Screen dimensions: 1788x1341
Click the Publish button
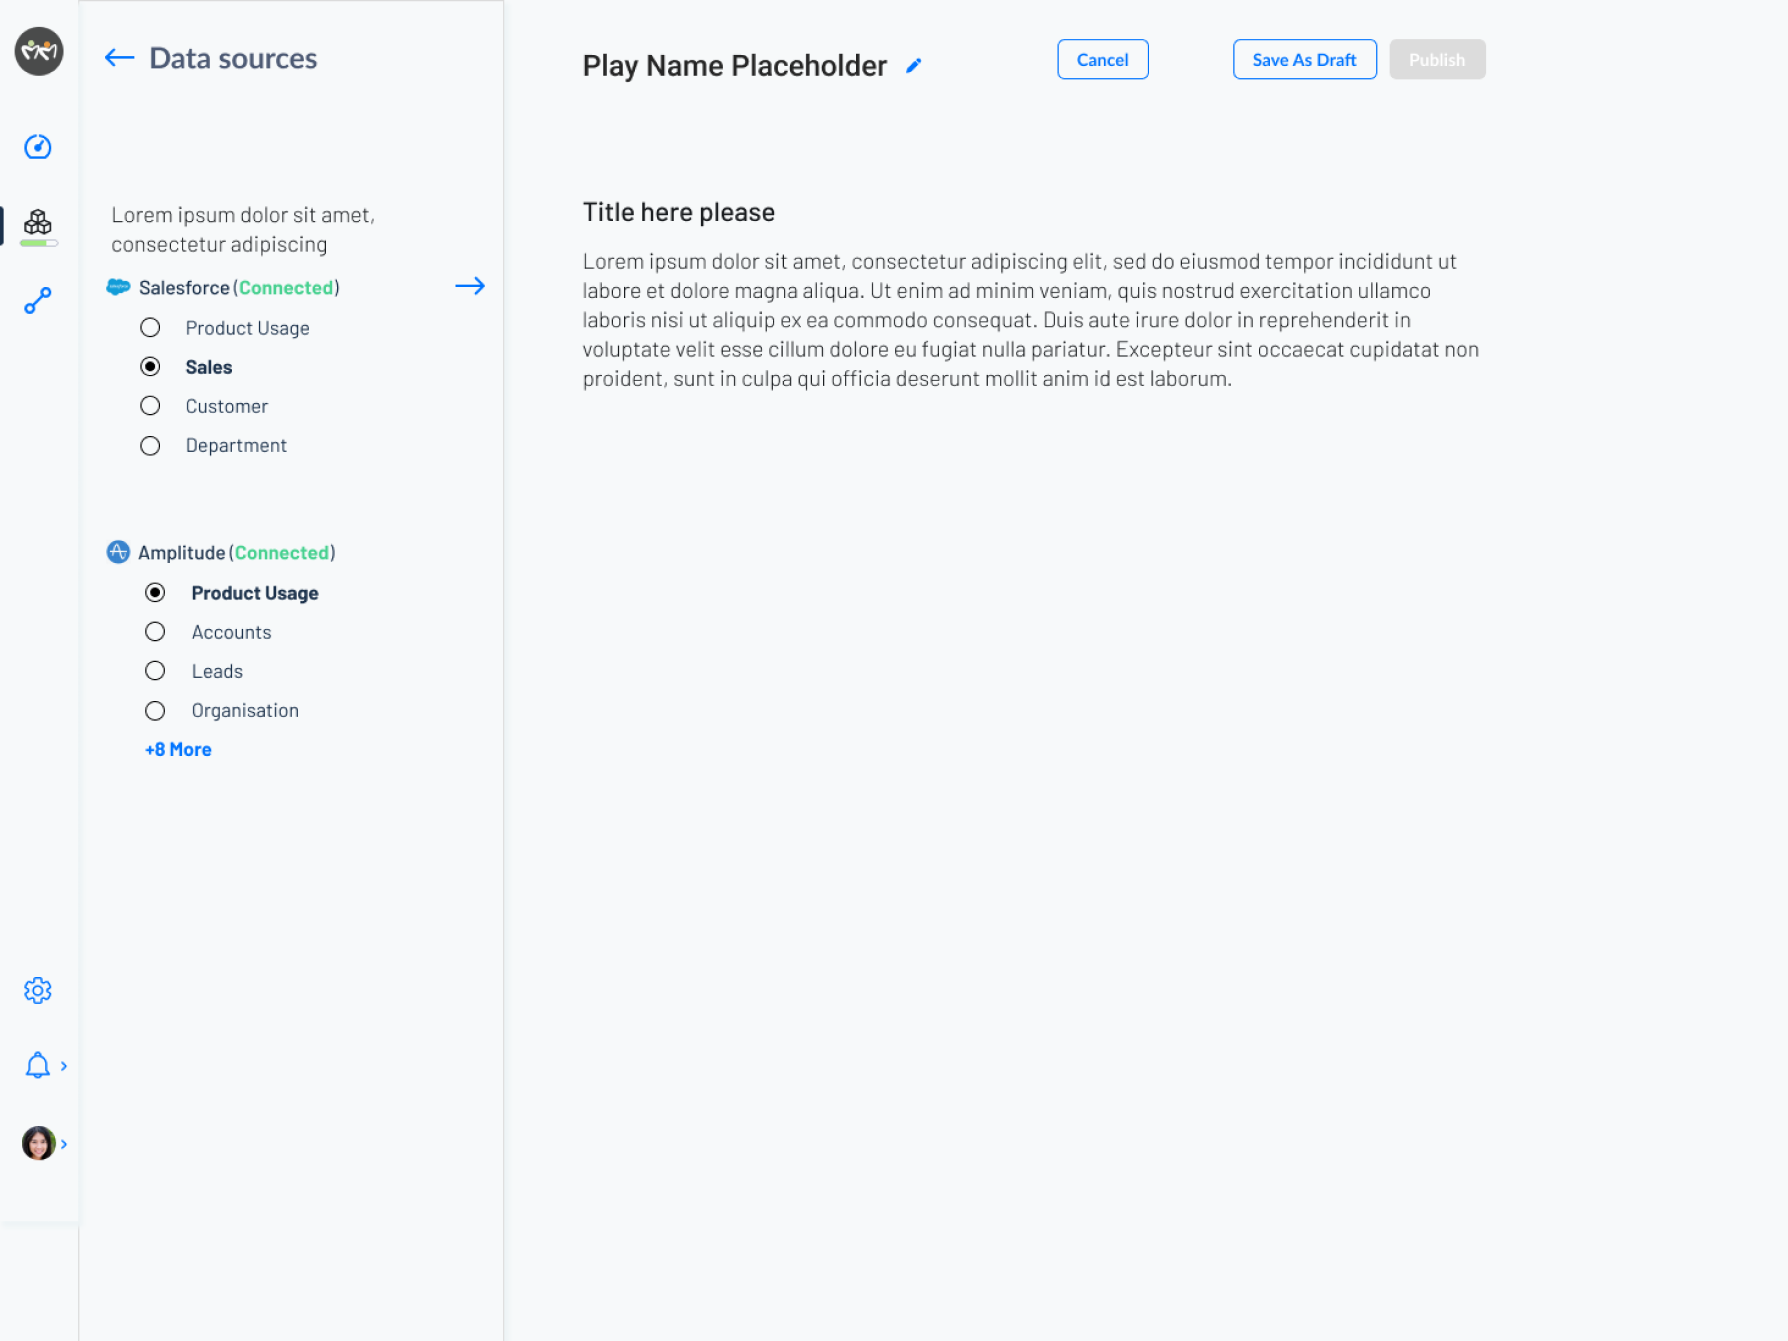point(1436,60)
